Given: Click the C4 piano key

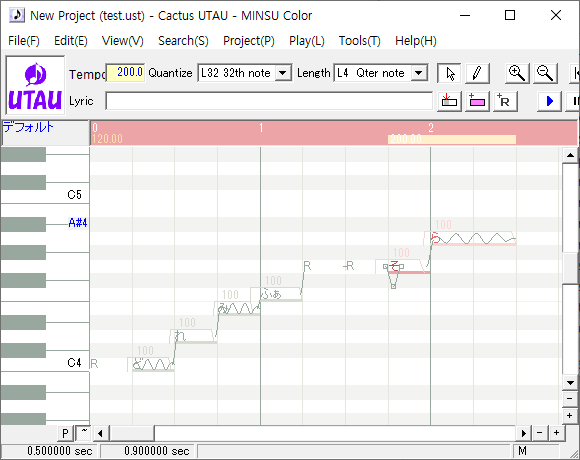Looking at the screenshot, I should [44, 364].
